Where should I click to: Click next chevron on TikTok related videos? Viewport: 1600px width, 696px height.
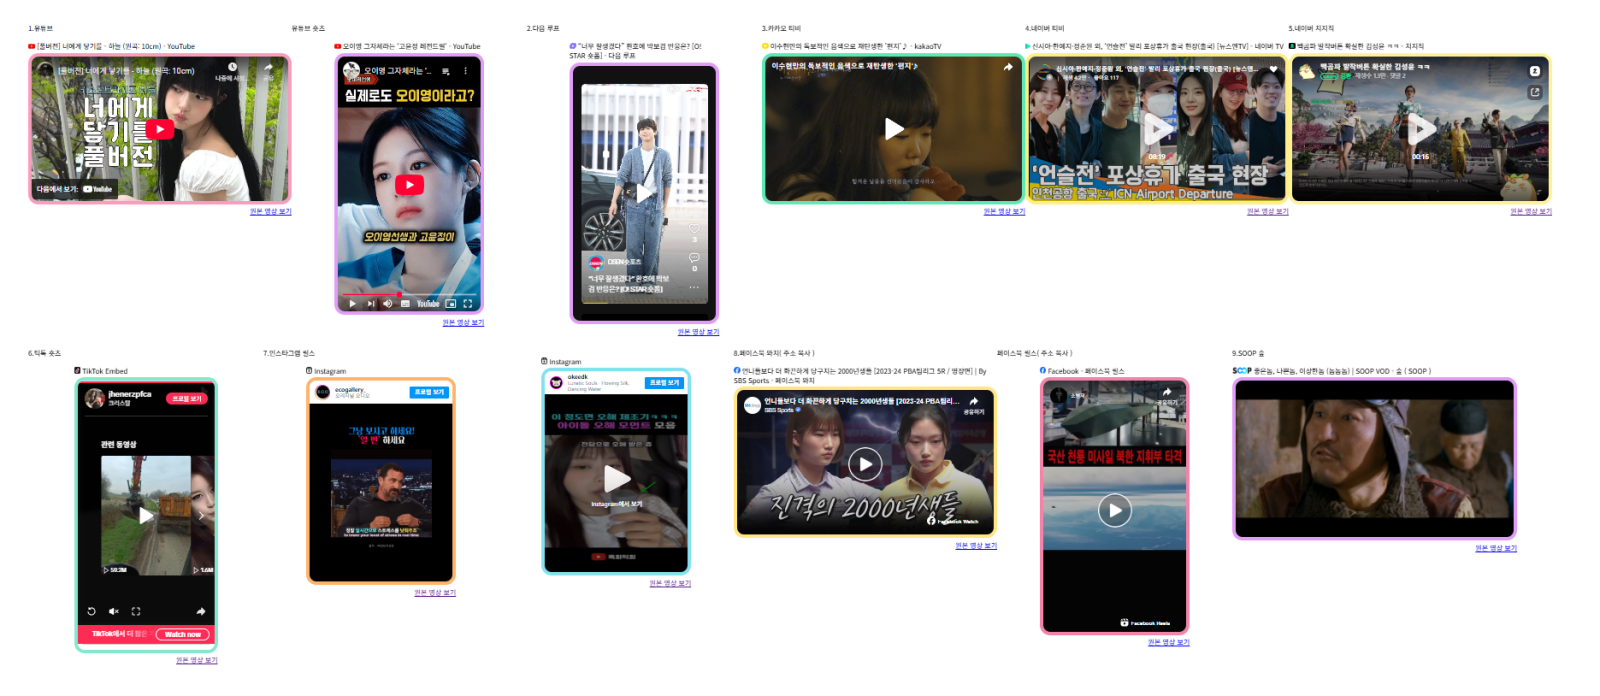[x=202, y=516]
